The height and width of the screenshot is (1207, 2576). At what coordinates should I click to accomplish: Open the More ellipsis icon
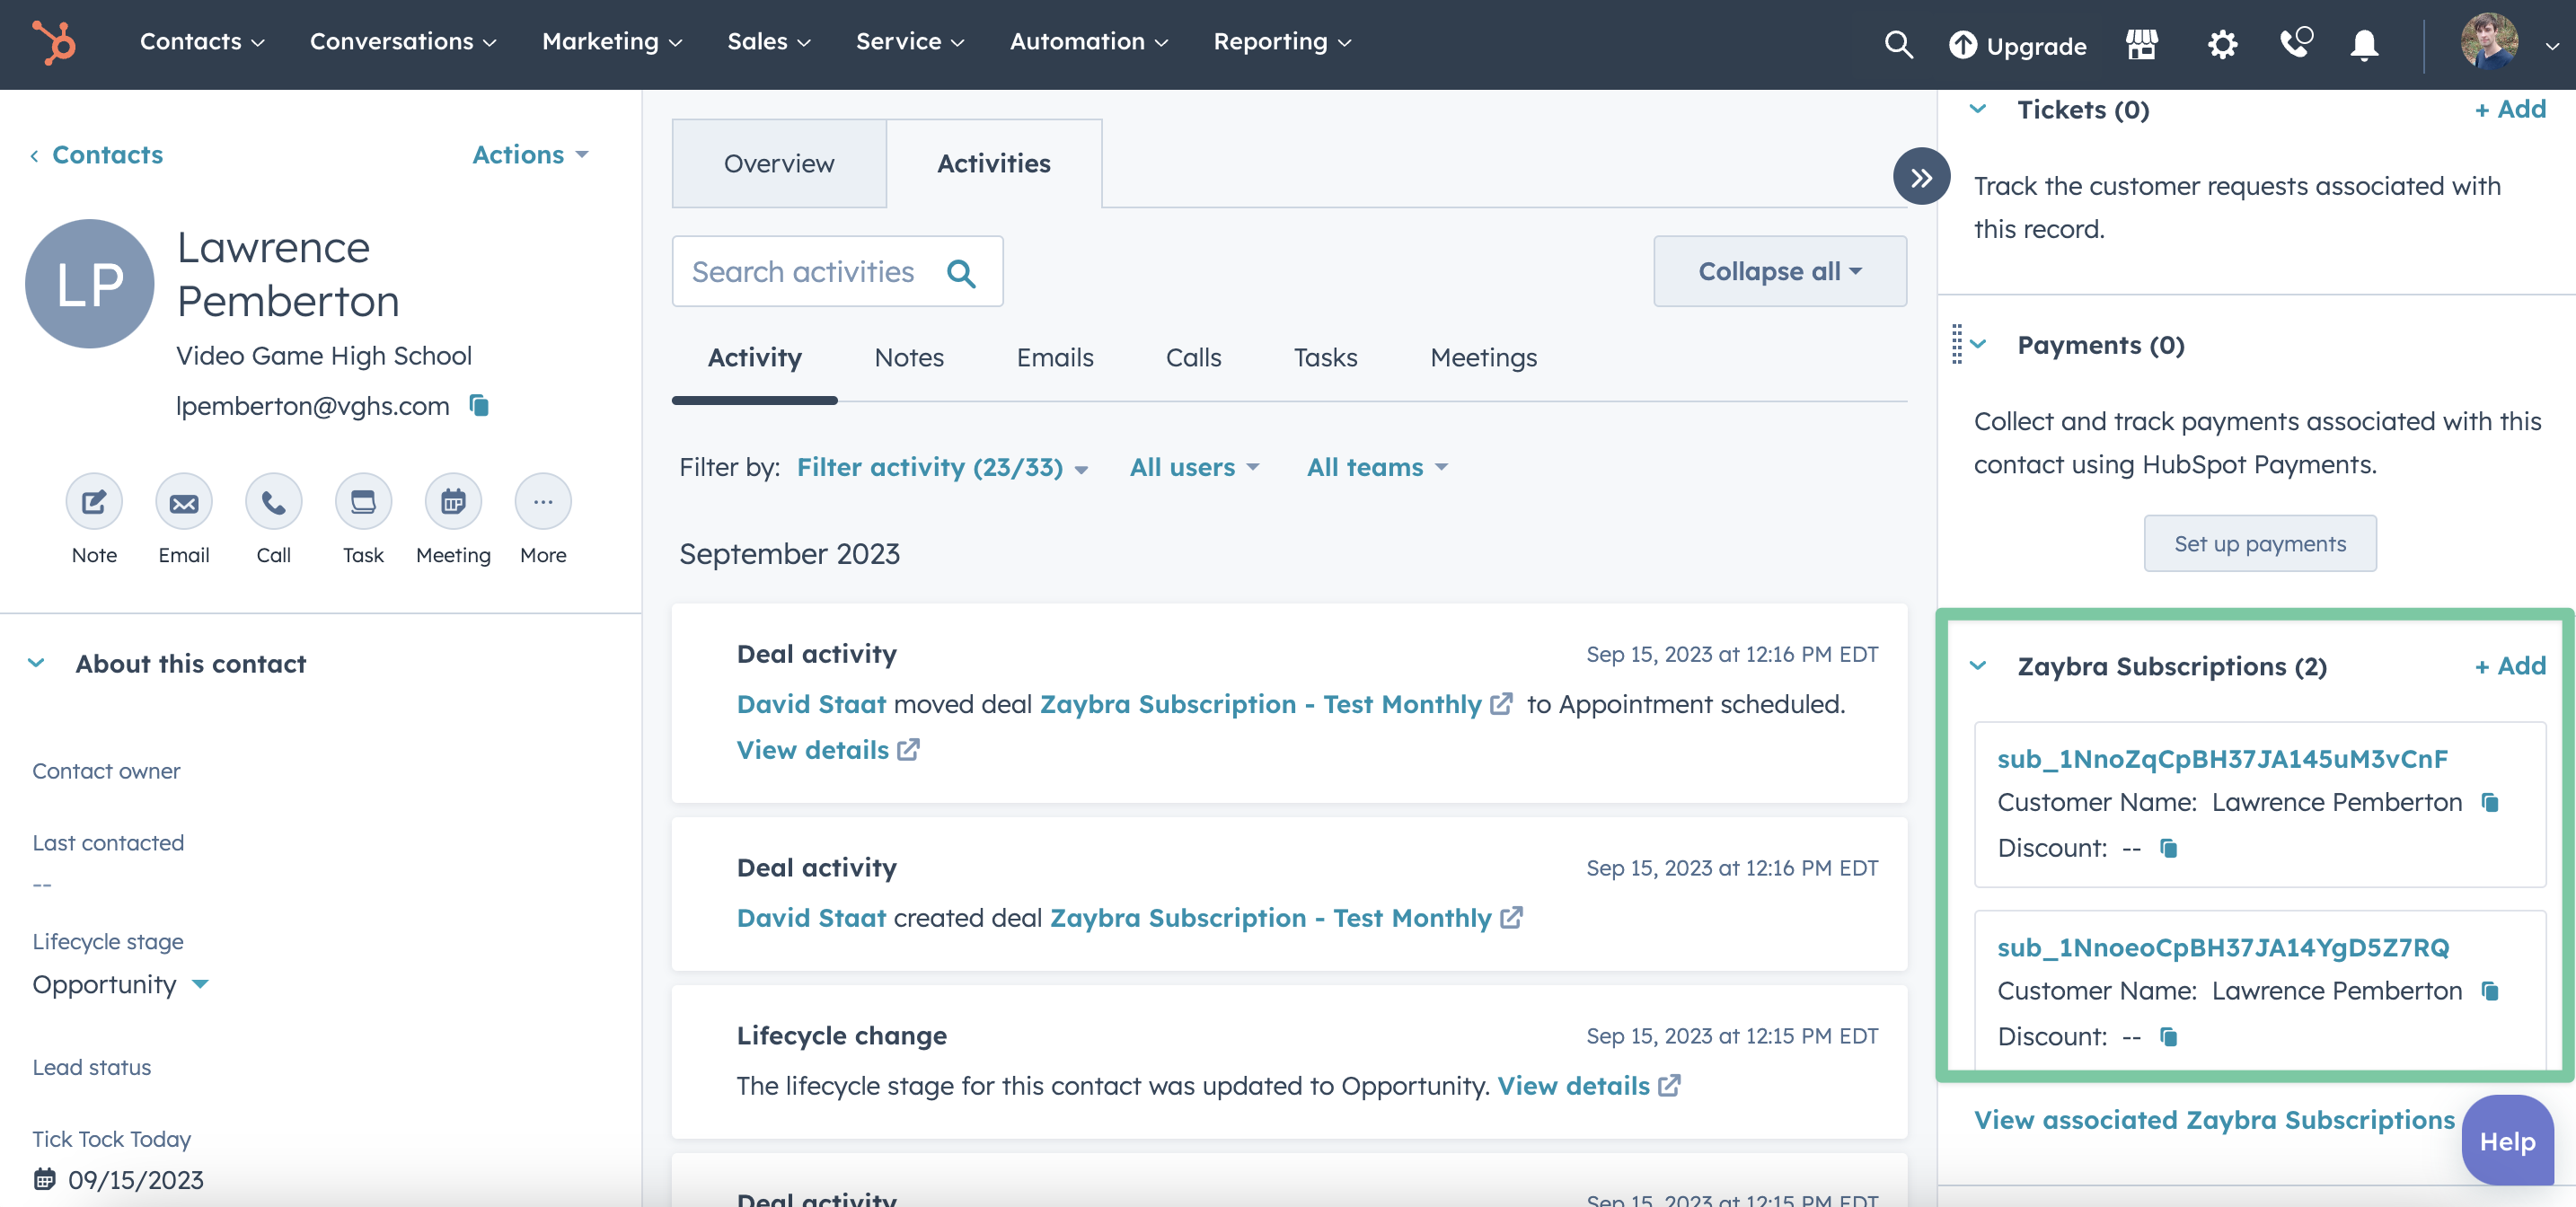point(543,502)
